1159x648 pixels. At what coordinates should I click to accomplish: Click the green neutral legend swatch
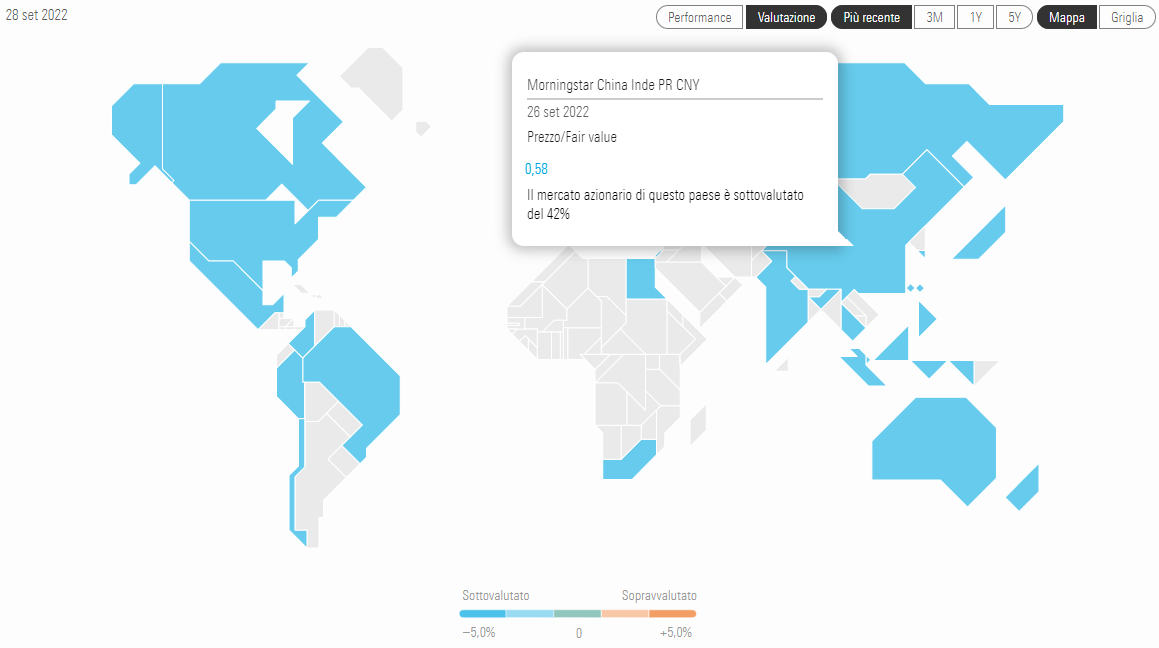pos(577,613)
